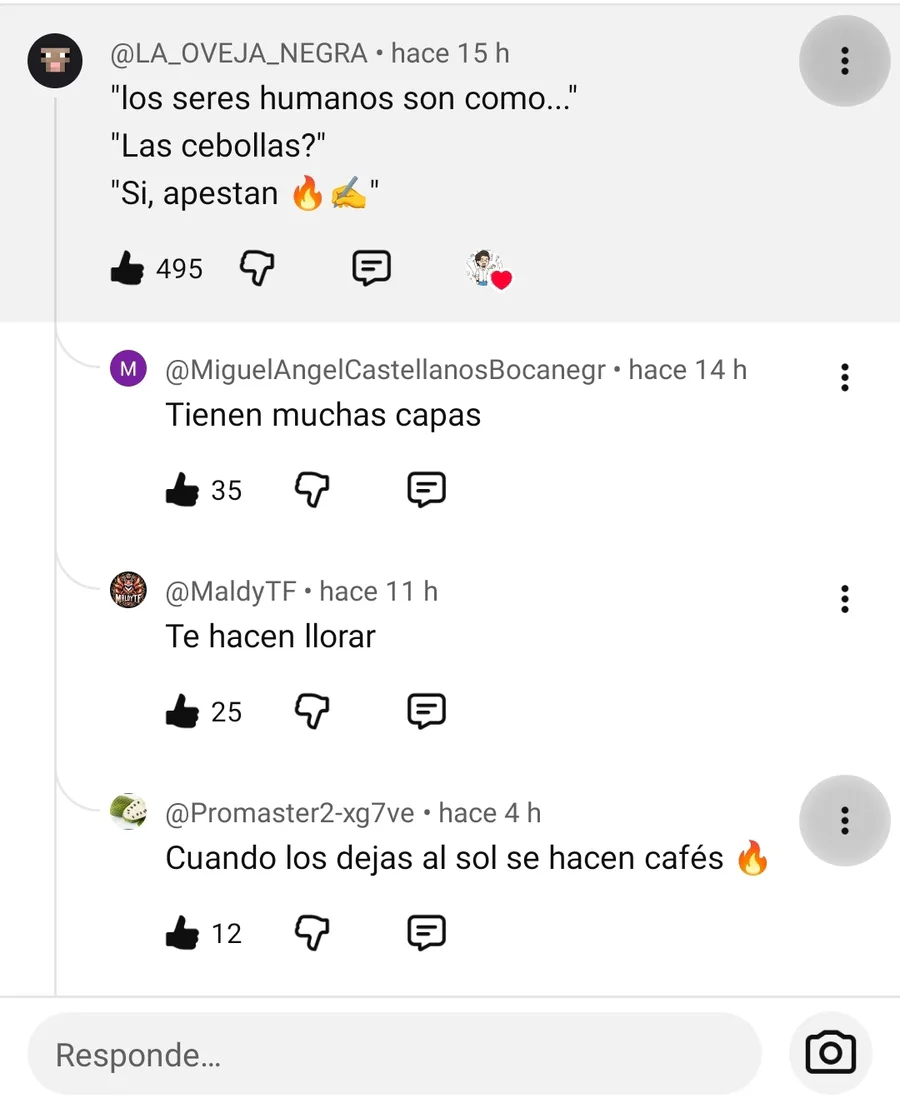The image size is (900, 1113).
Task: Tap the creator heart badge icon
Action: tap(488, 269)
